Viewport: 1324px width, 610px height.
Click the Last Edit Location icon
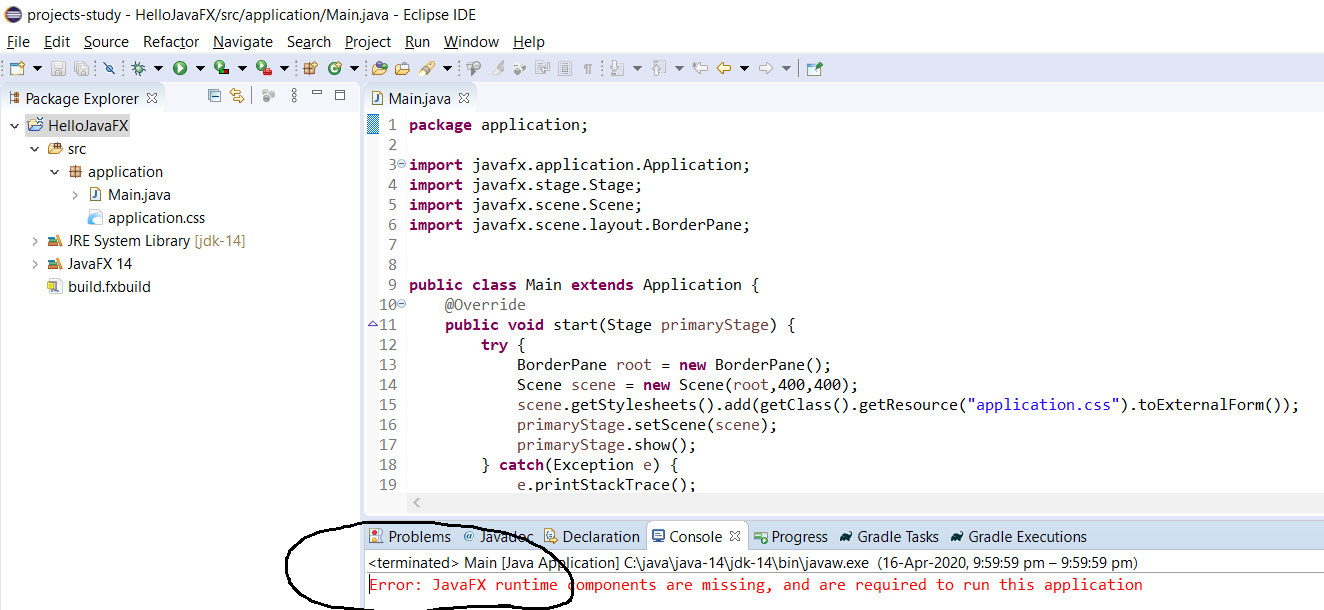click(700, 68)
